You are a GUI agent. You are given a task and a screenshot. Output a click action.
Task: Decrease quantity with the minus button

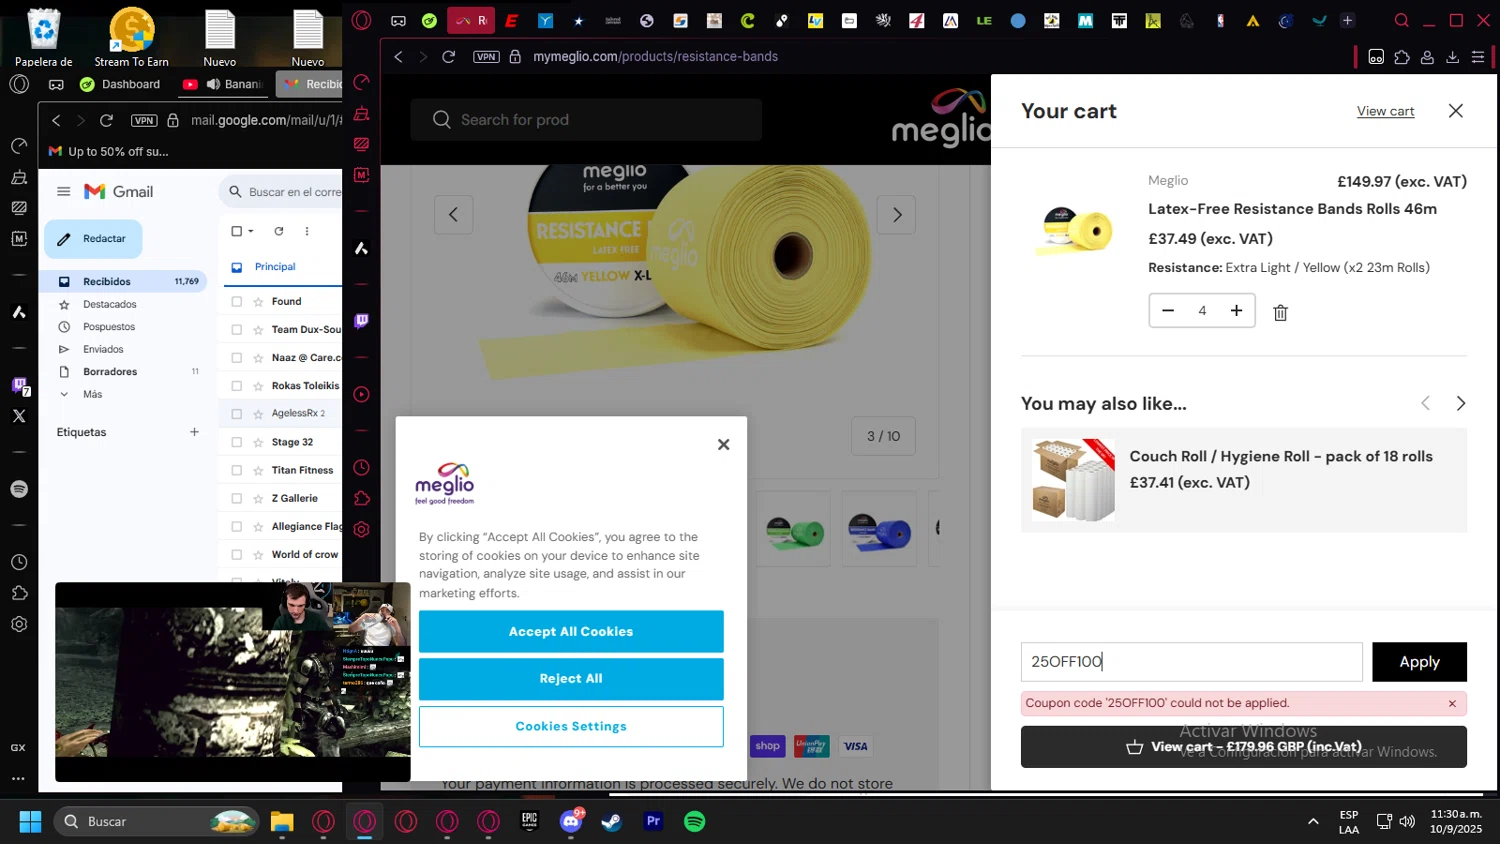[1168, 311]
